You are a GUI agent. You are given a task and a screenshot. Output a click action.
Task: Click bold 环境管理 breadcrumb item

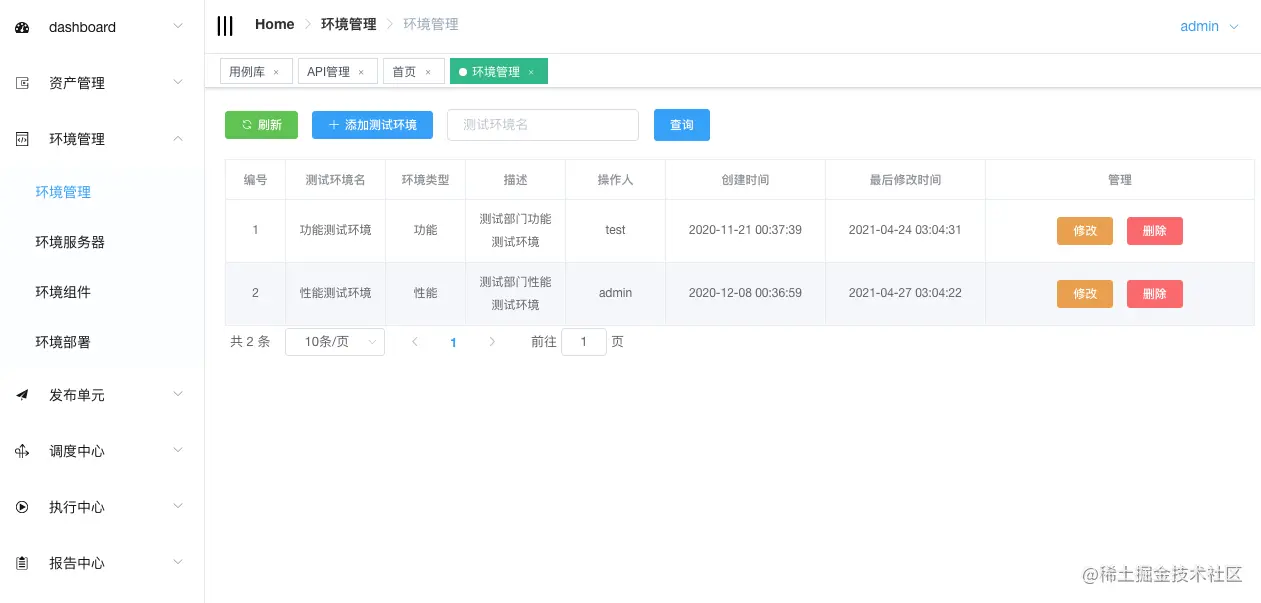point(349,24)
